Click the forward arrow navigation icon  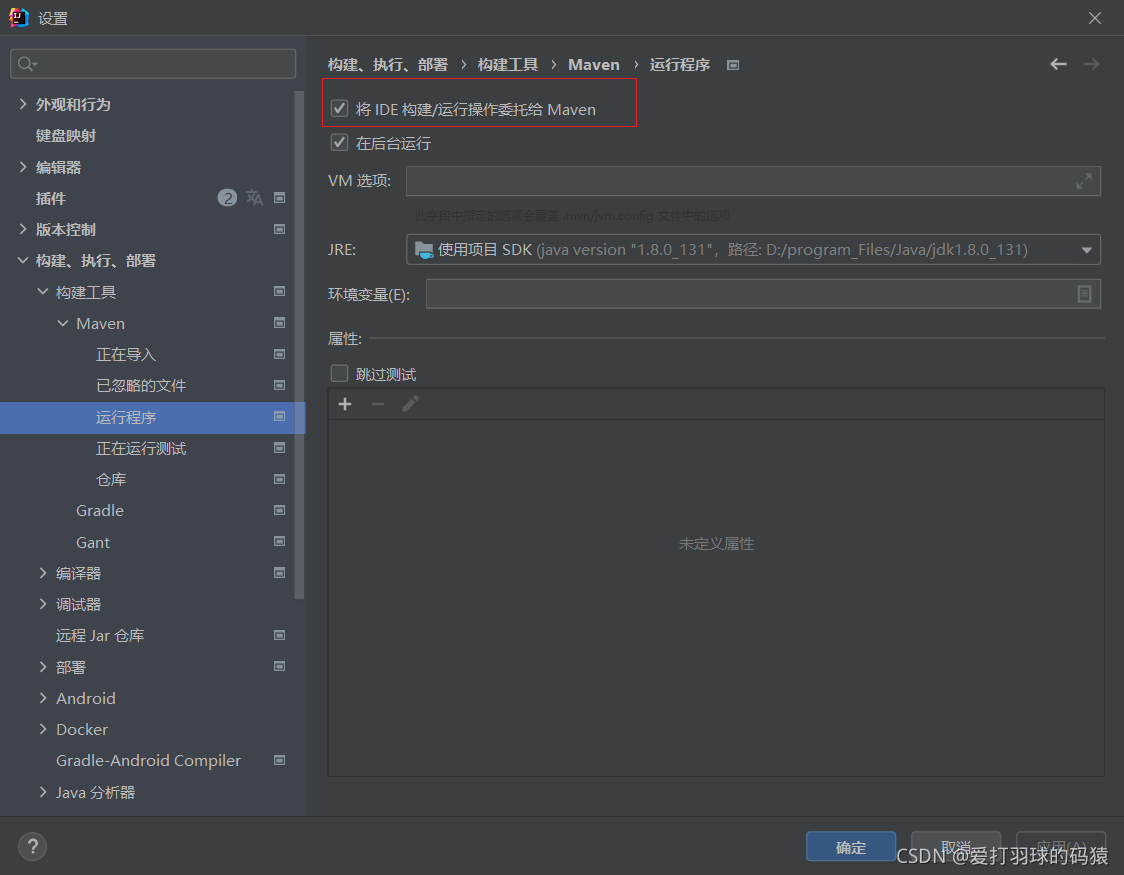[1091, 64]
